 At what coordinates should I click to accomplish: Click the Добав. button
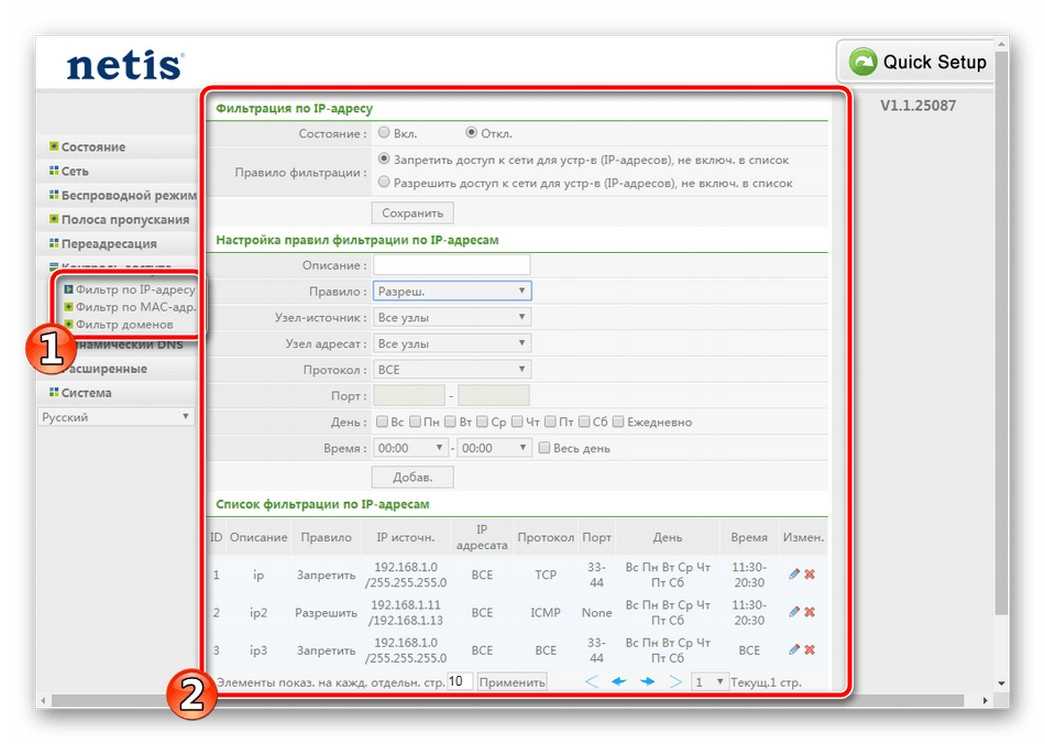tap(413, 477)
